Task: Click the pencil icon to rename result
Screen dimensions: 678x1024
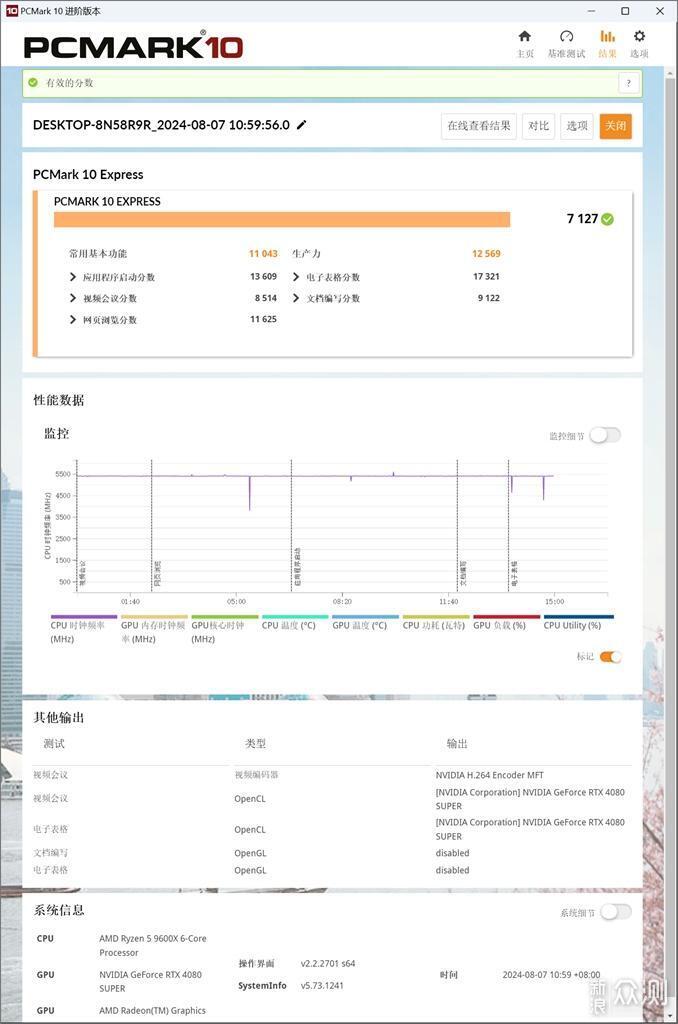Action: (x=301, y=125)
